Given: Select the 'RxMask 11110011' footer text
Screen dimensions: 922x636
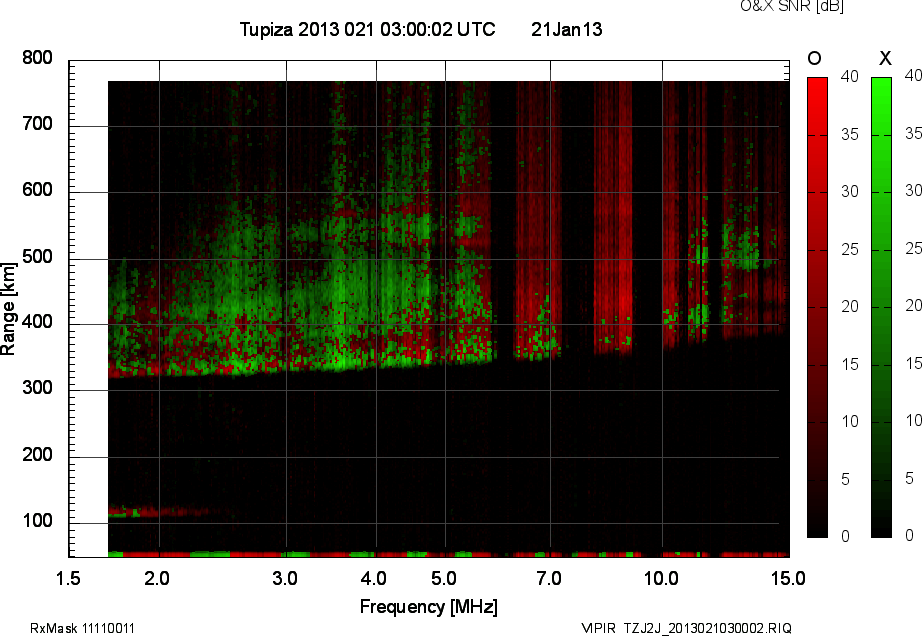Looking at the screenshot, I should coord(82,628).
